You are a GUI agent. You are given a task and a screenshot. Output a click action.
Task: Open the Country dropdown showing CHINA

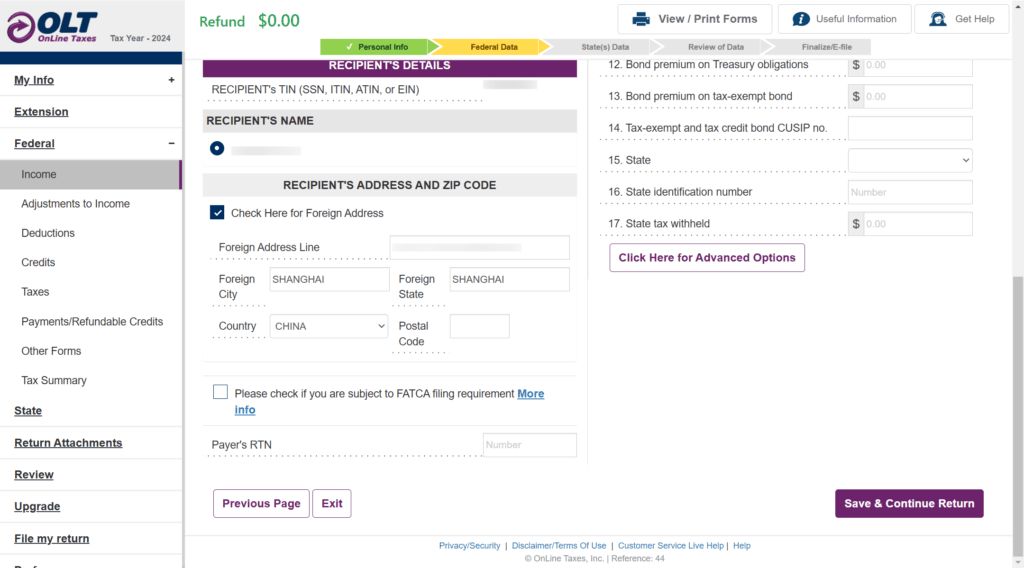(329, 326)
